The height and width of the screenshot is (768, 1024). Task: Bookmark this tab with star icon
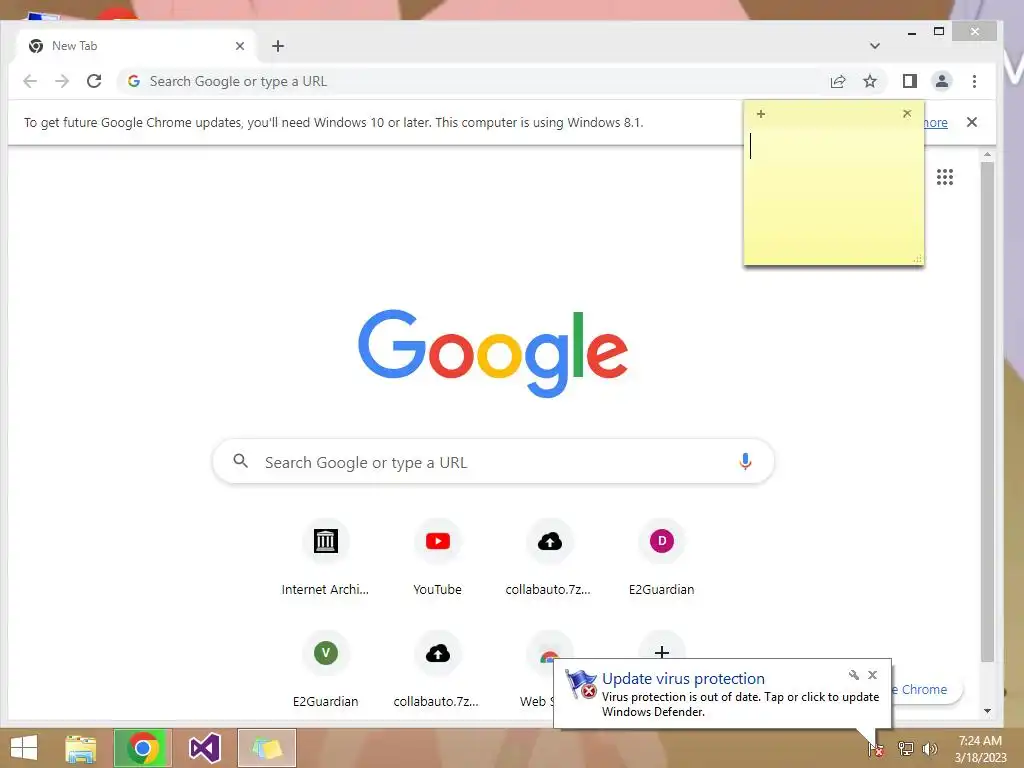click(870, 81)
